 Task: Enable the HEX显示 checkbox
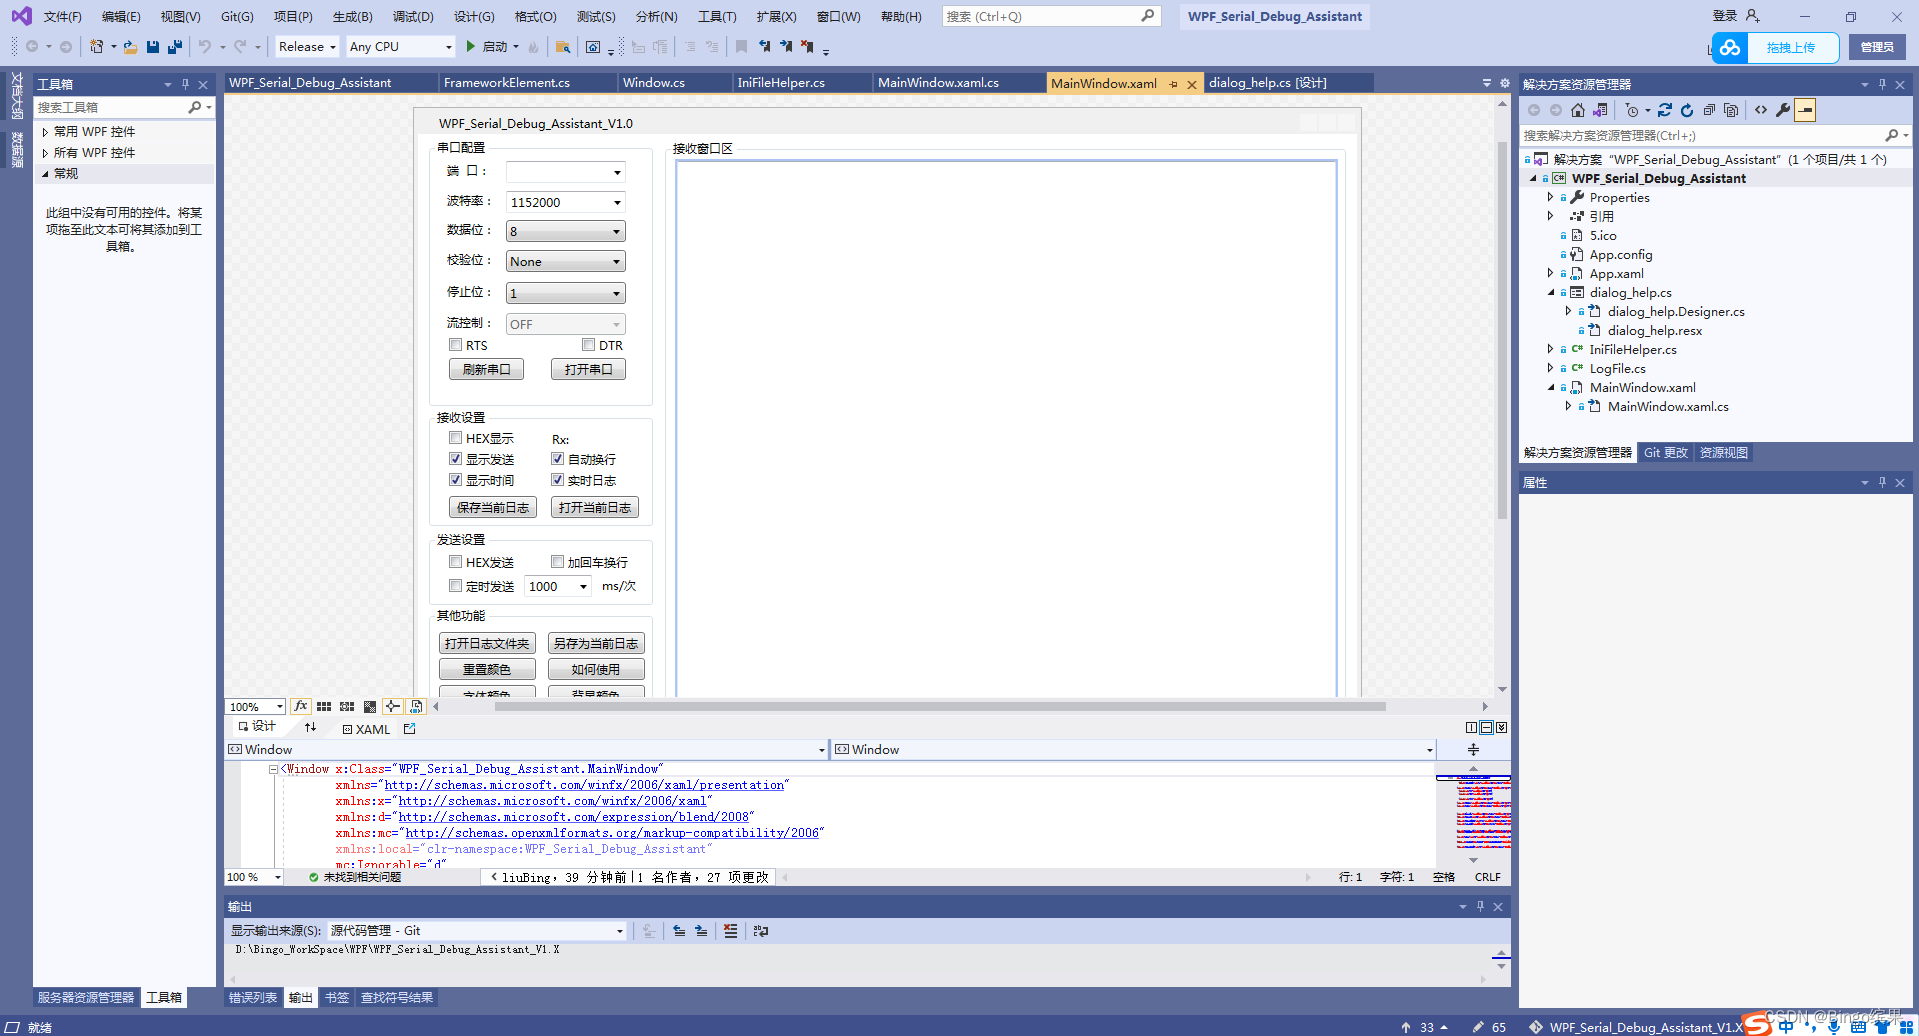(456, 437)
